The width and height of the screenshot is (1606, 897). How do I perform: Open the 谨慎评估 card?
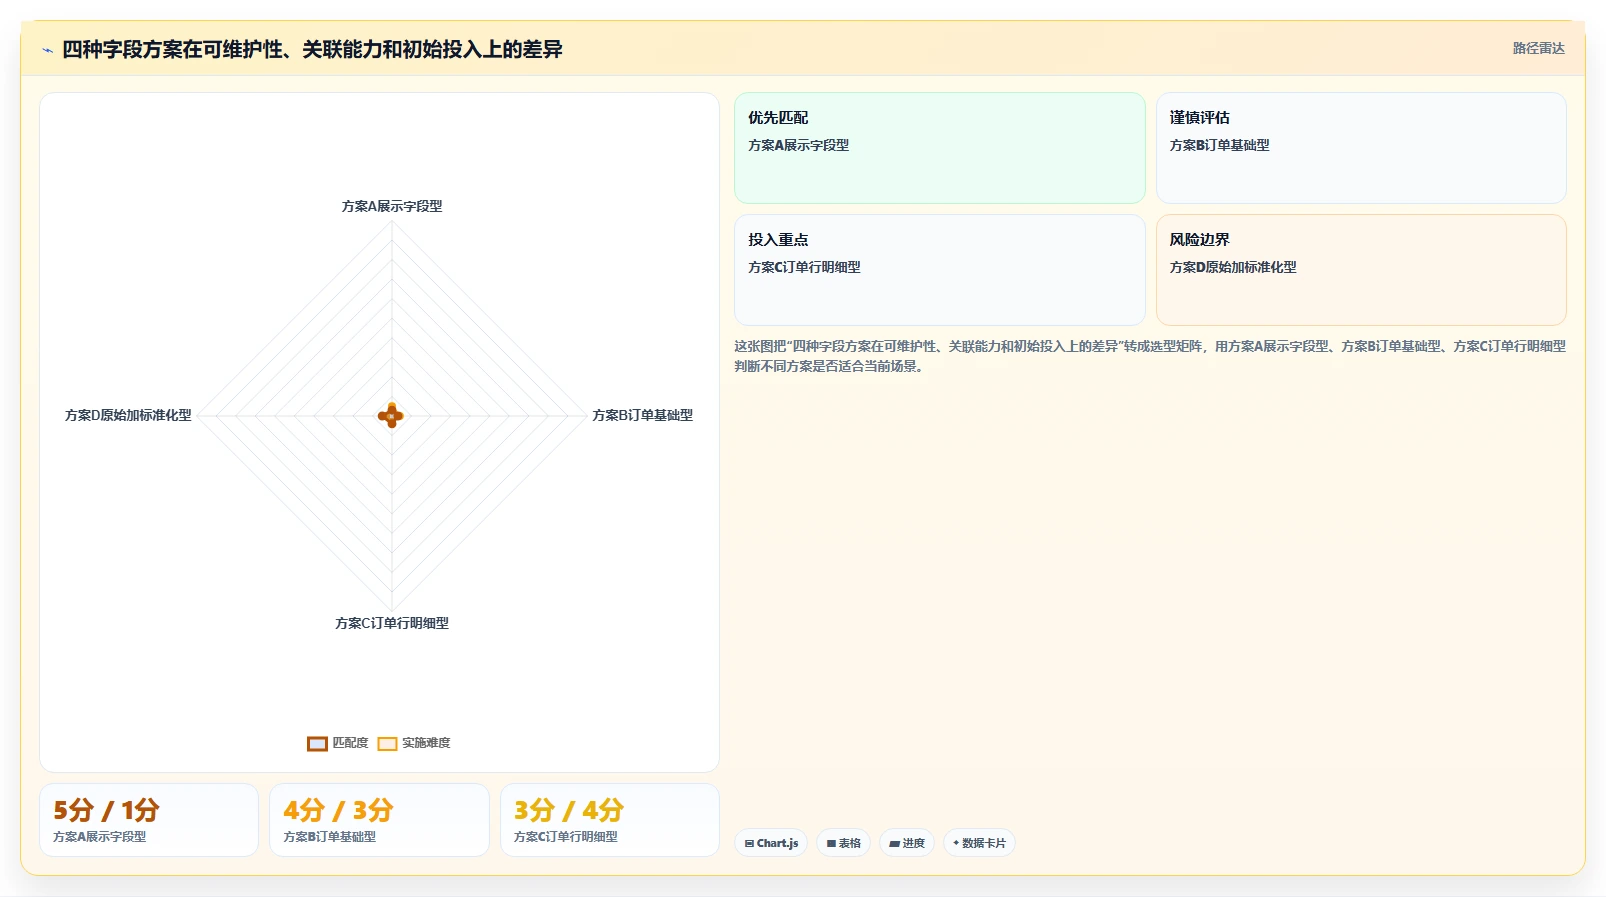tap(1361, 148)
